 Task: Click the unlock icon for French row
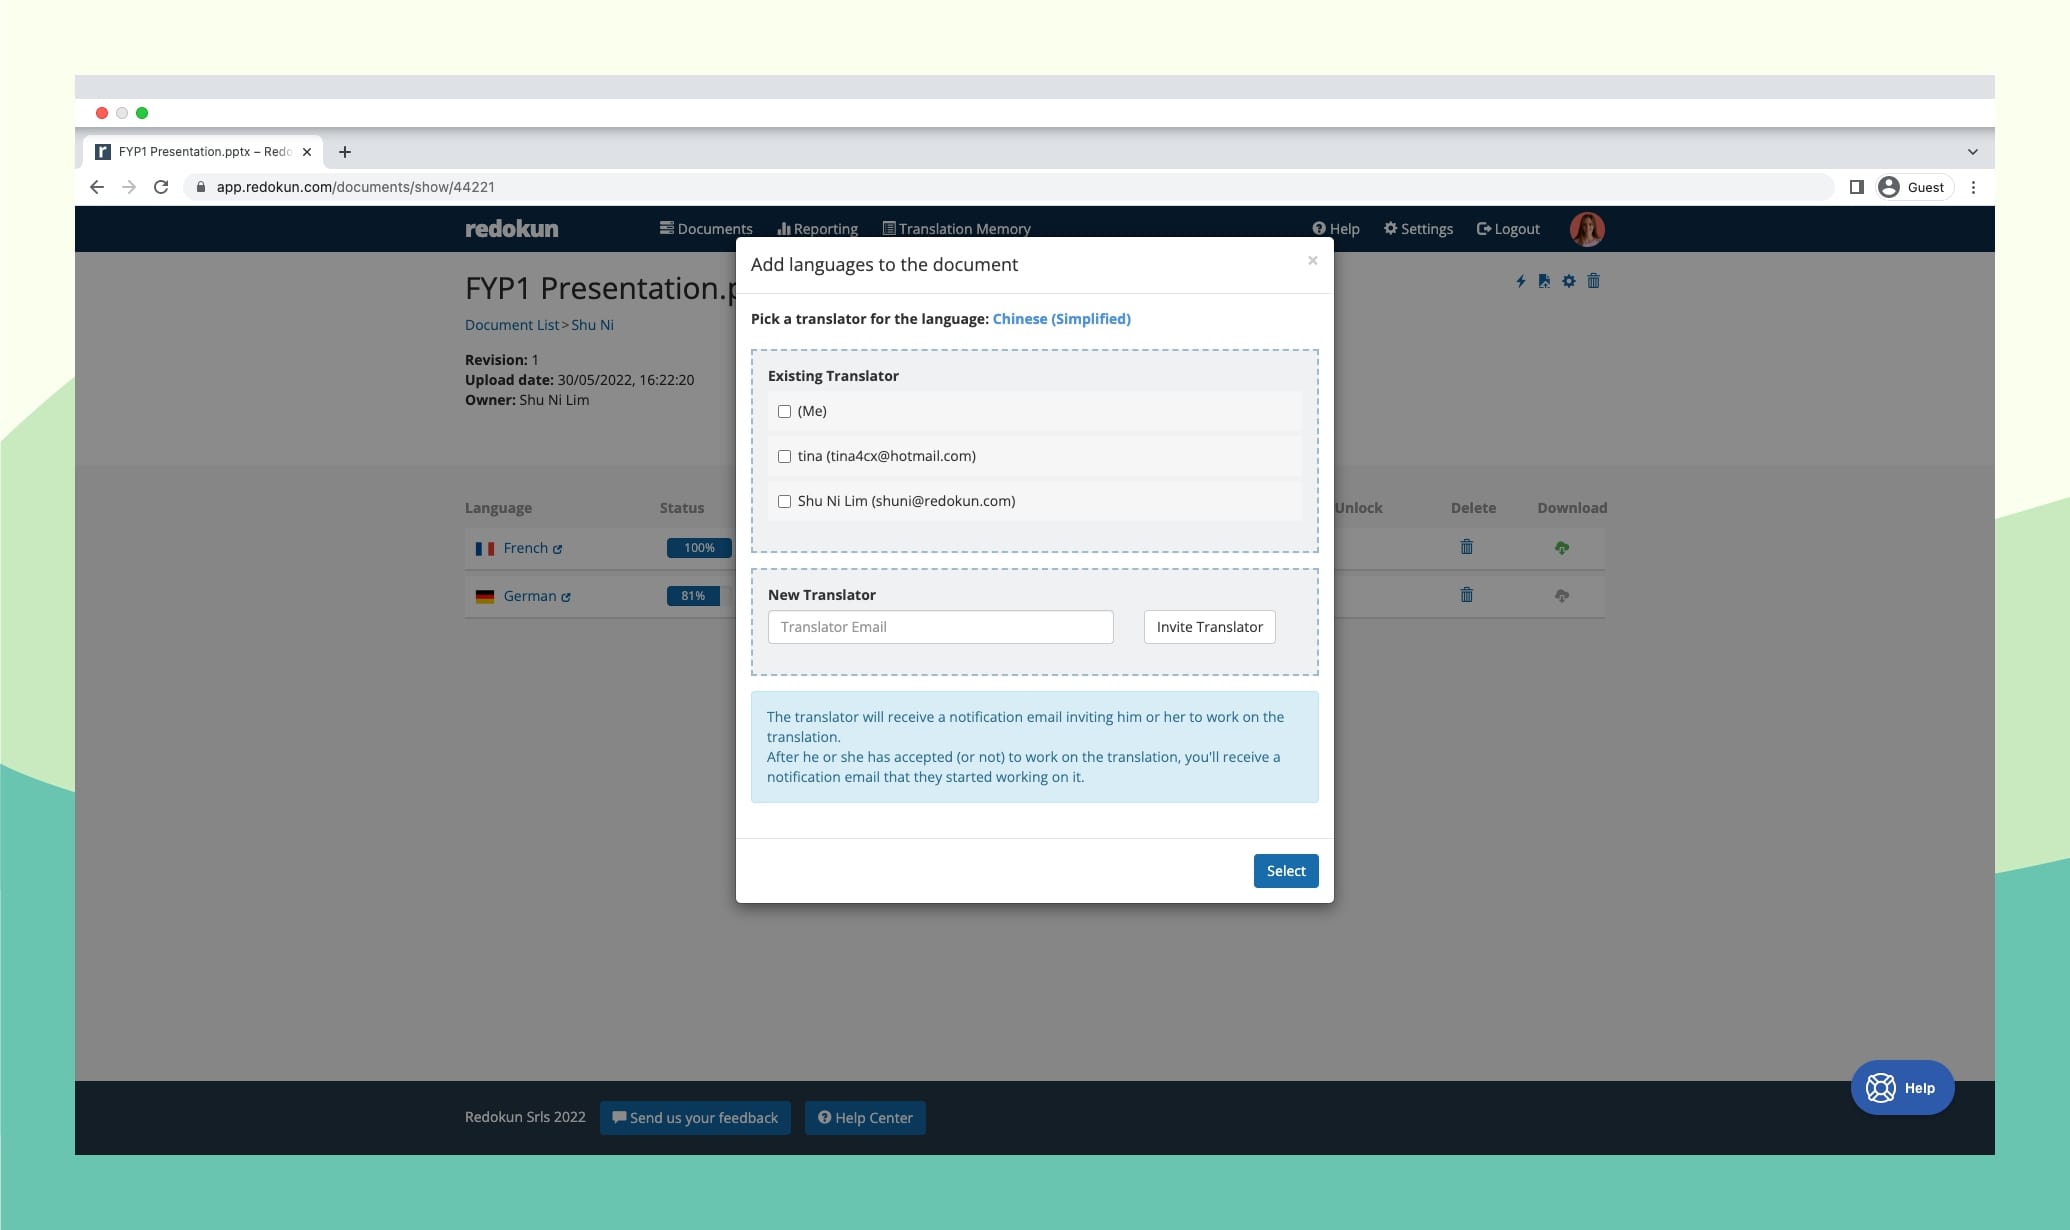pos(1359,546)
